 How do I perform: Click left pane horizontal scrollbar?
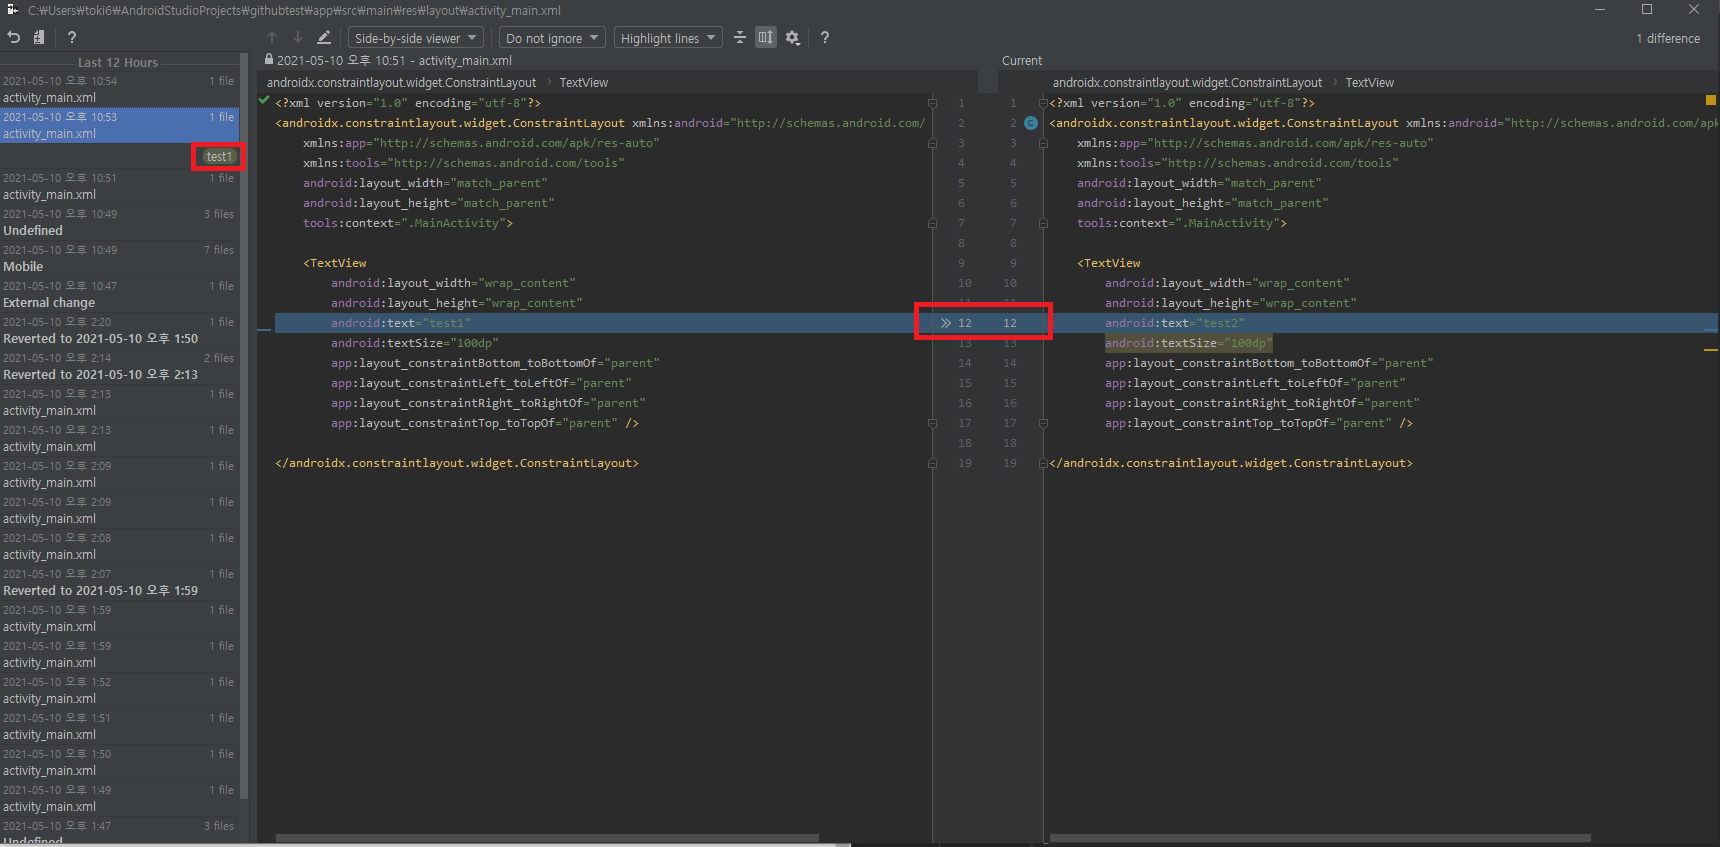pyautogui.click(x=547, y=838)
